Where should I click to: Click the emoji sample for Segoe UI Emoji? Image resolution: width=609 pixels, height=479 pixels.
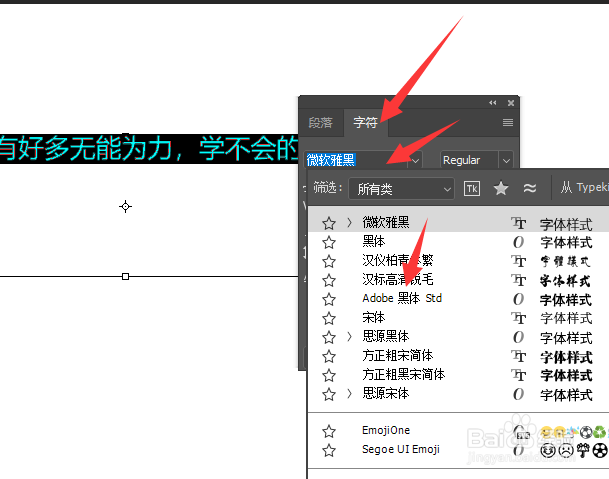click(574, 451)
